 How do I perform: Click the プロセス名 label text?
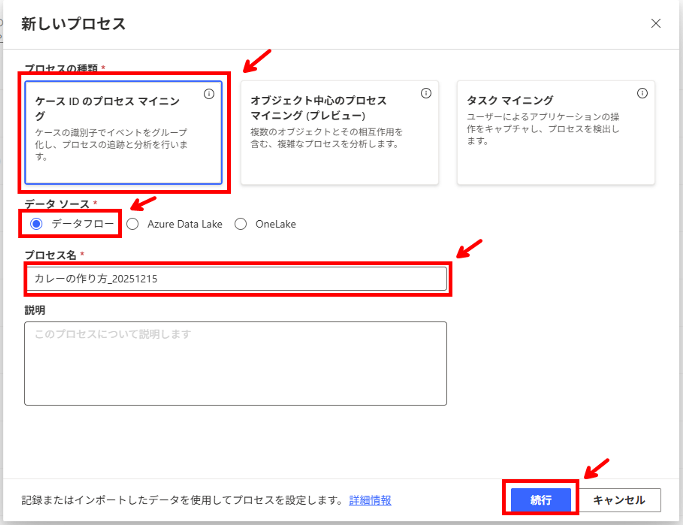tap(50, 255)
